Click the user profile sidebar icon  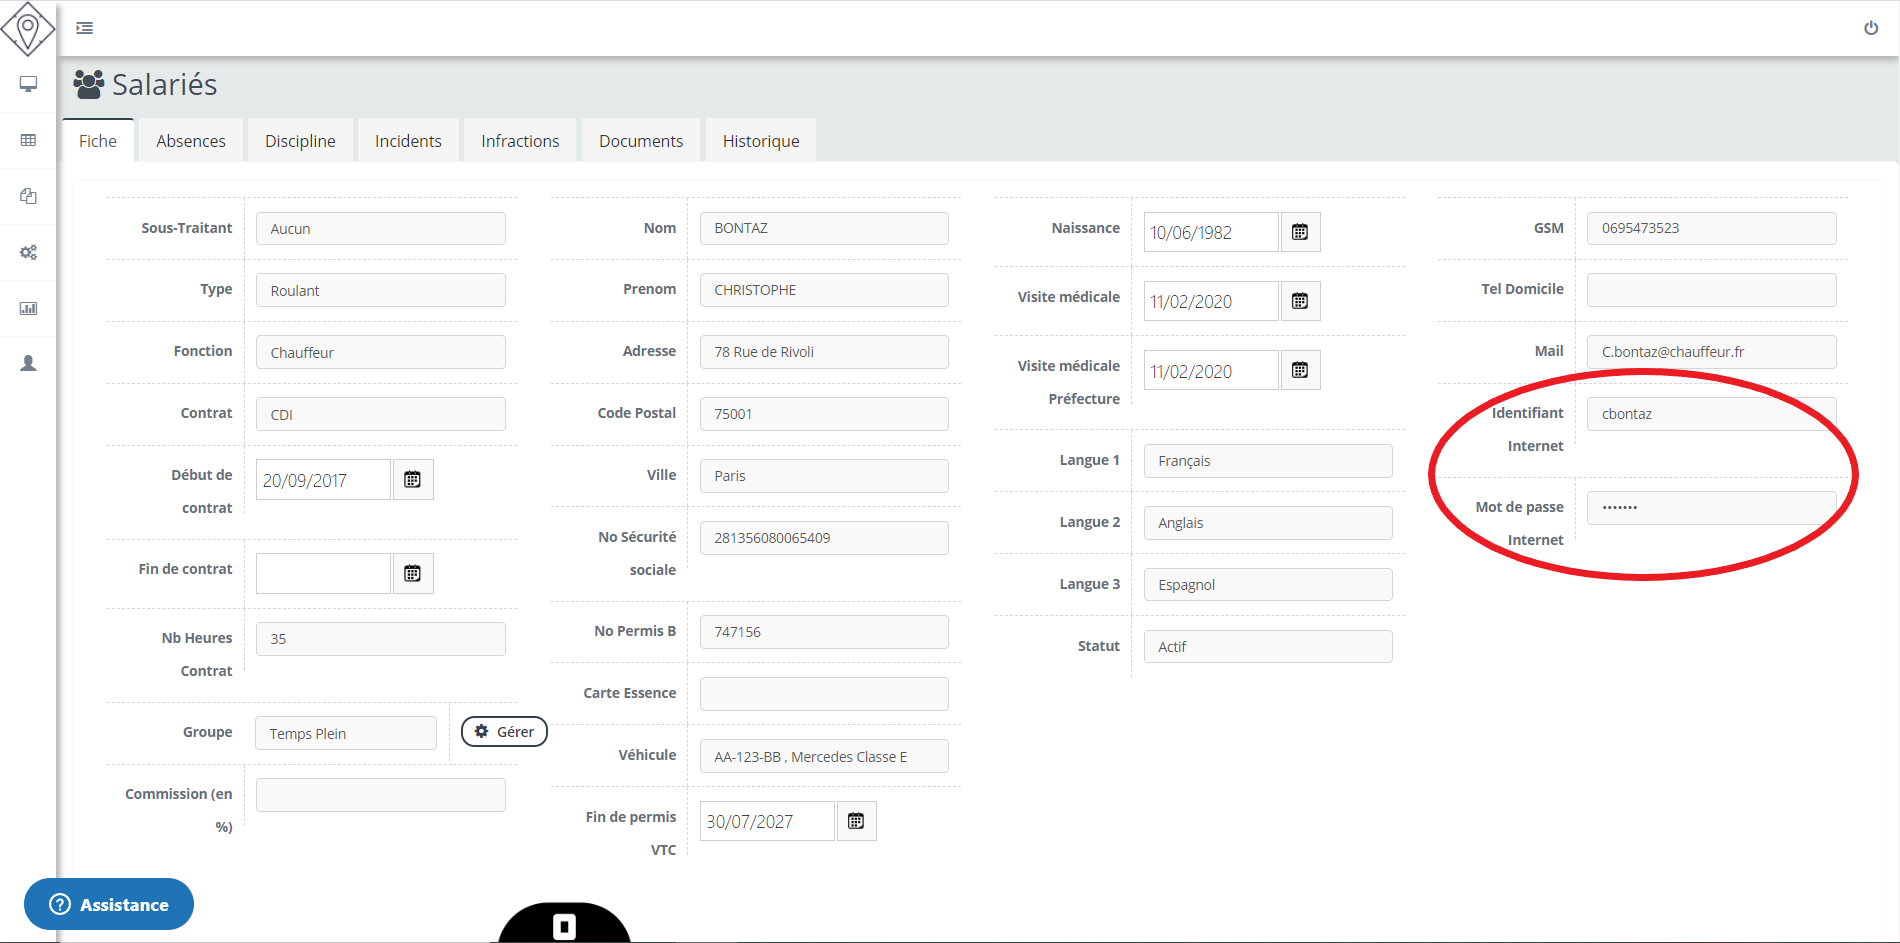coord(28,363)
